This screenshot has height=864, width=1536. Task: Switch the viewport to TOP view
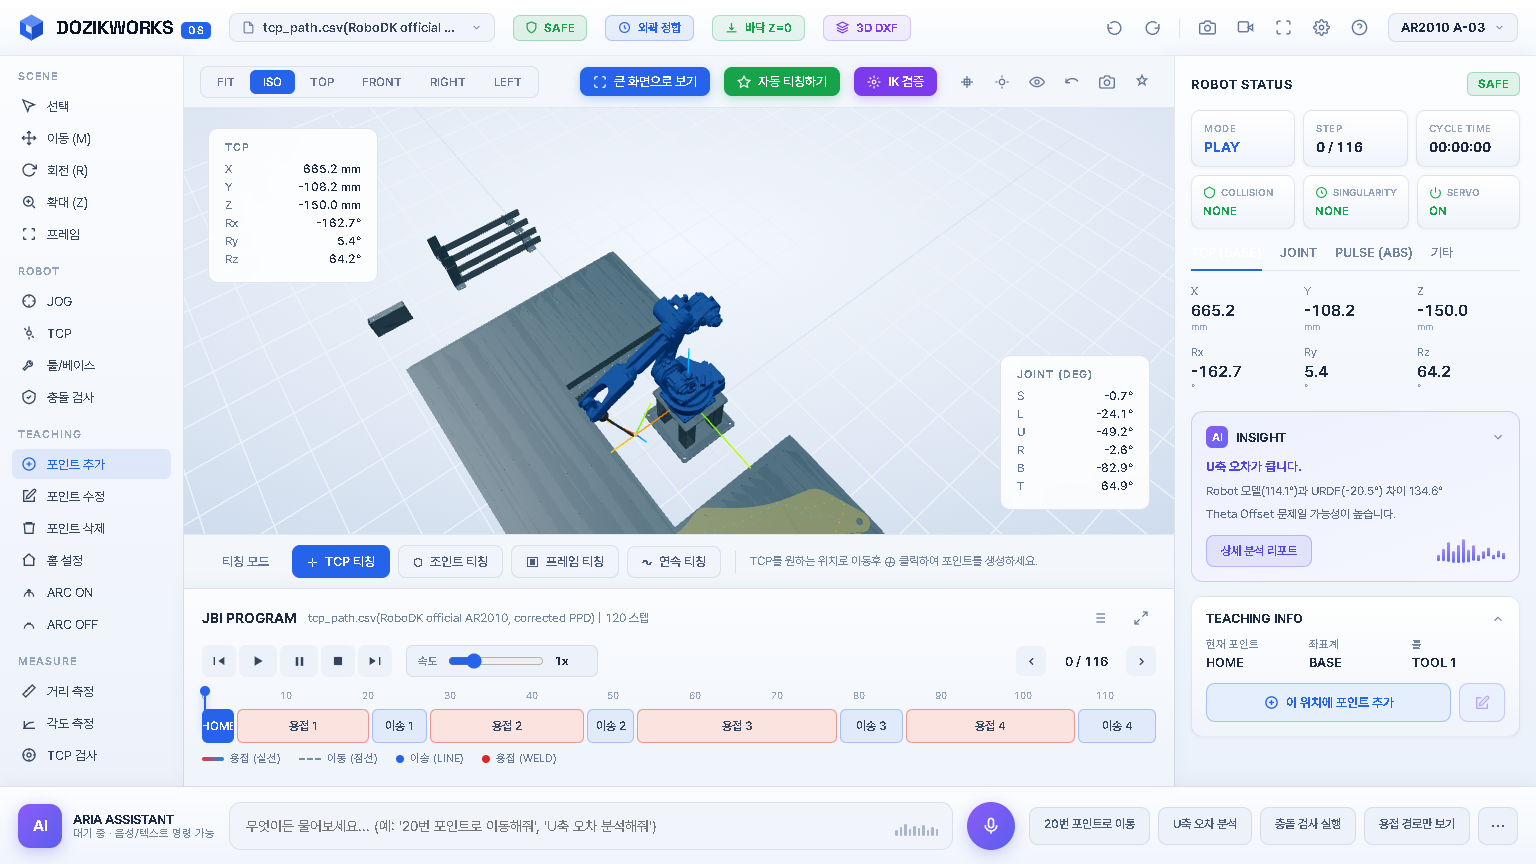(x=322, y=82)
